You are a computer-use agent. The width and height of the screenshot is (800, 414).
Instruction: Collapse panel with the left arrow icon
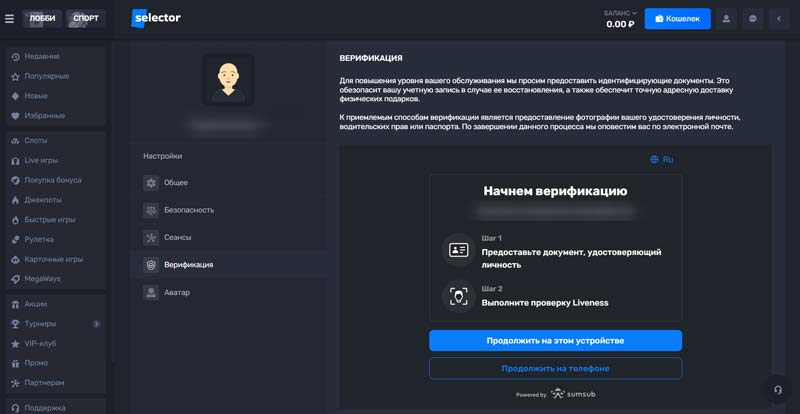coord(779,18)
